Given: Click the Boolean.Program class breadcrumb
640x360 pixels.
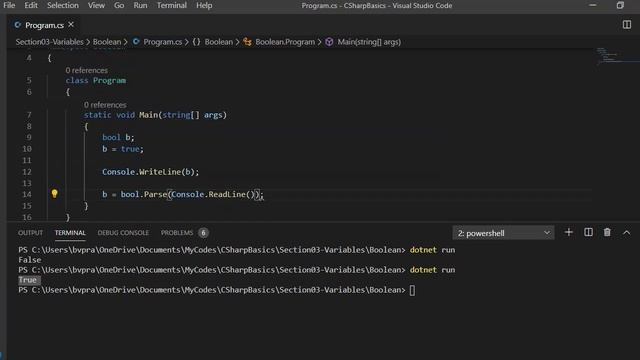Looking at the screenshot, I should tap(285, 42).
